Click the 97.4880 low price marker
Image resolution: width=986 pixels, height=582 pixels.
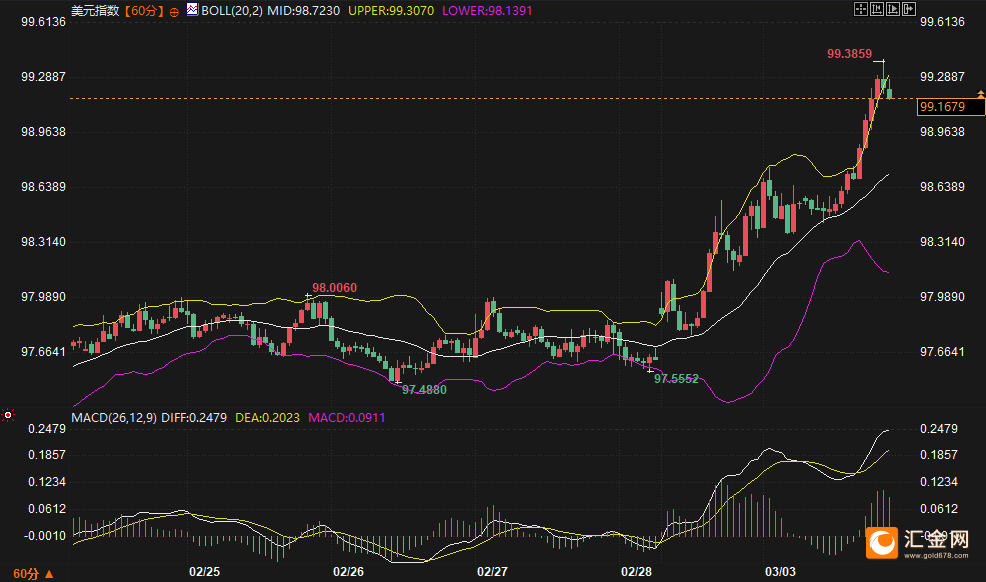pos(424,390)
